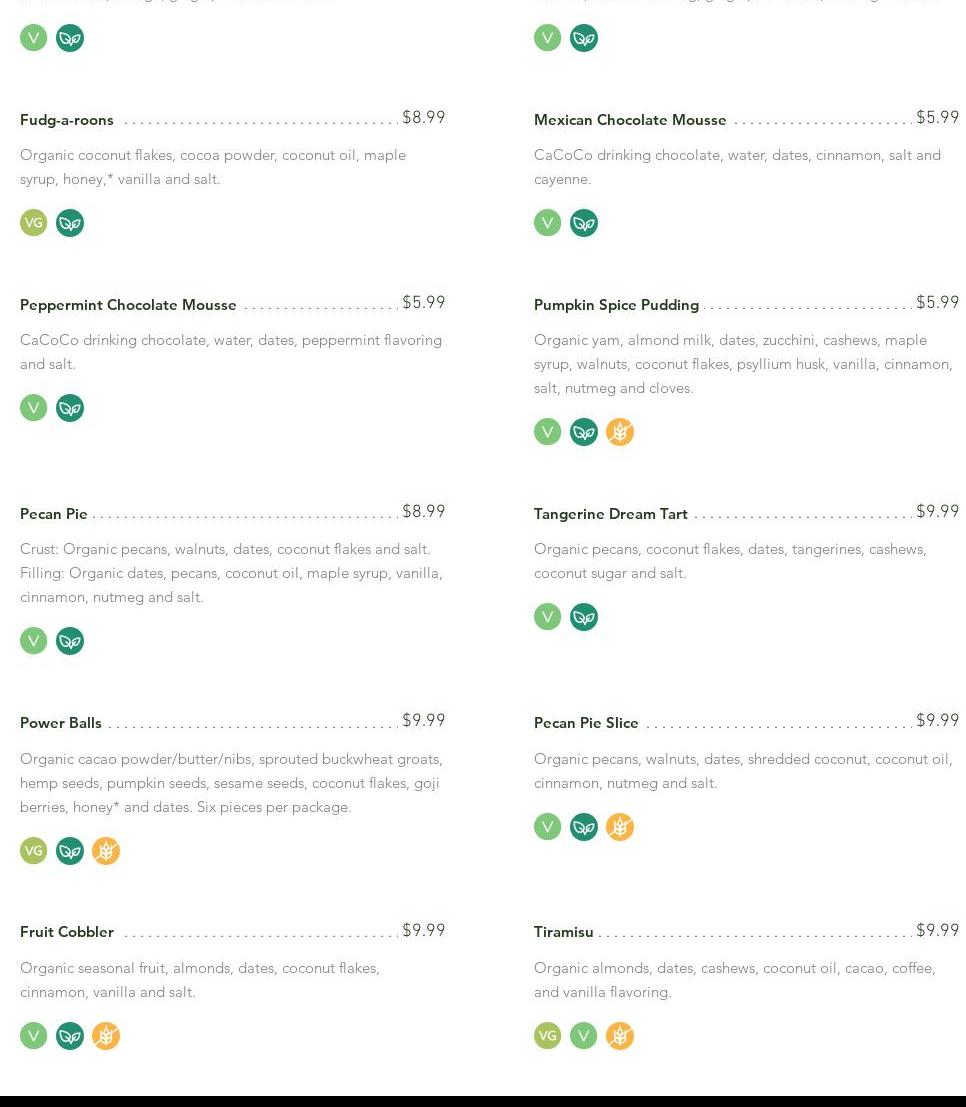The width and height of the screenshot is (966, 1107).
Task: Click the Power Balls item title
Action: click(61, 723)
